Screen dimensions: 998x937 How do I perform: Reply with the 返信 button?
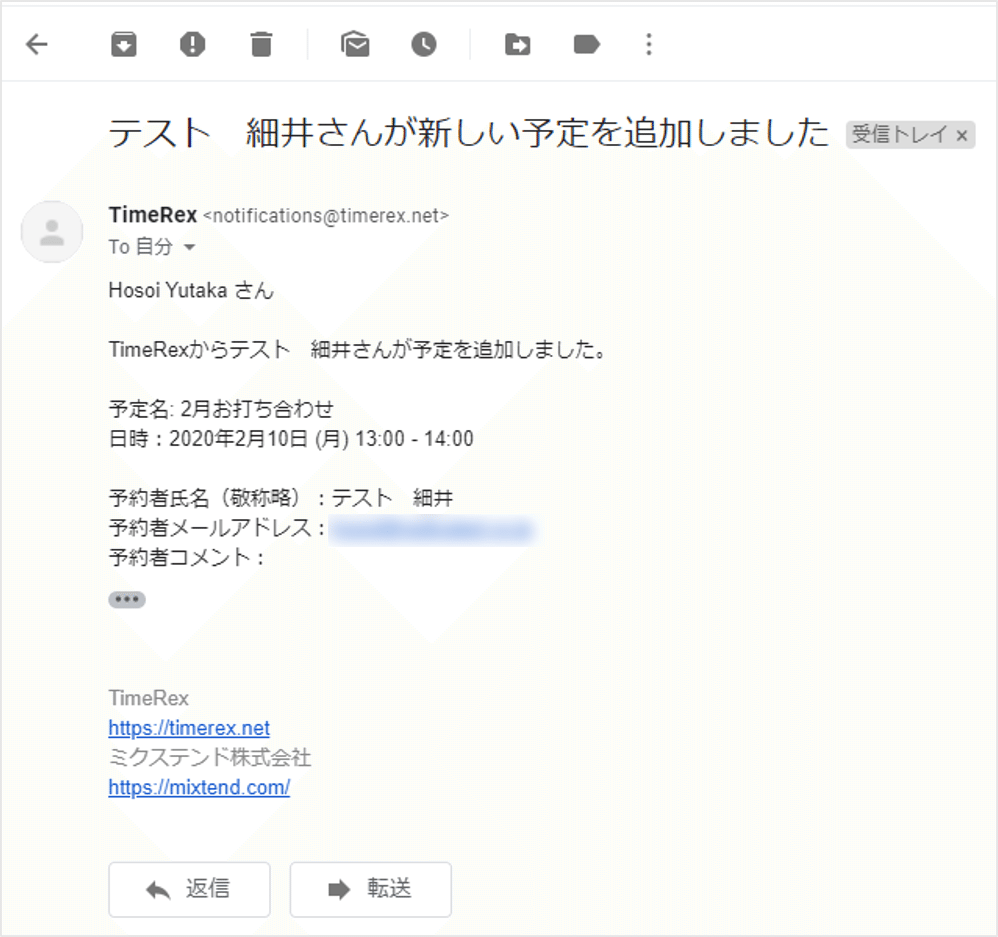click(189, 889)
